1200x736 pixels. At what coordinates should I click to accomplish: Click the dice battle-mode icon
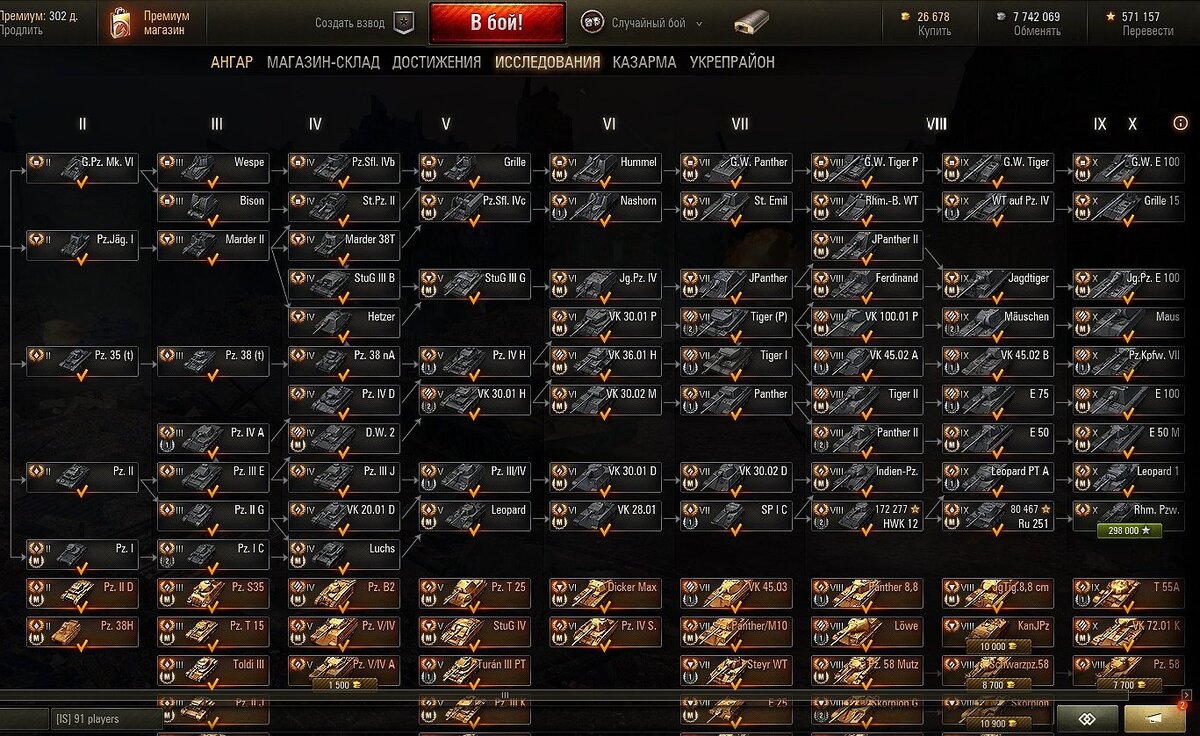(592, 22)
